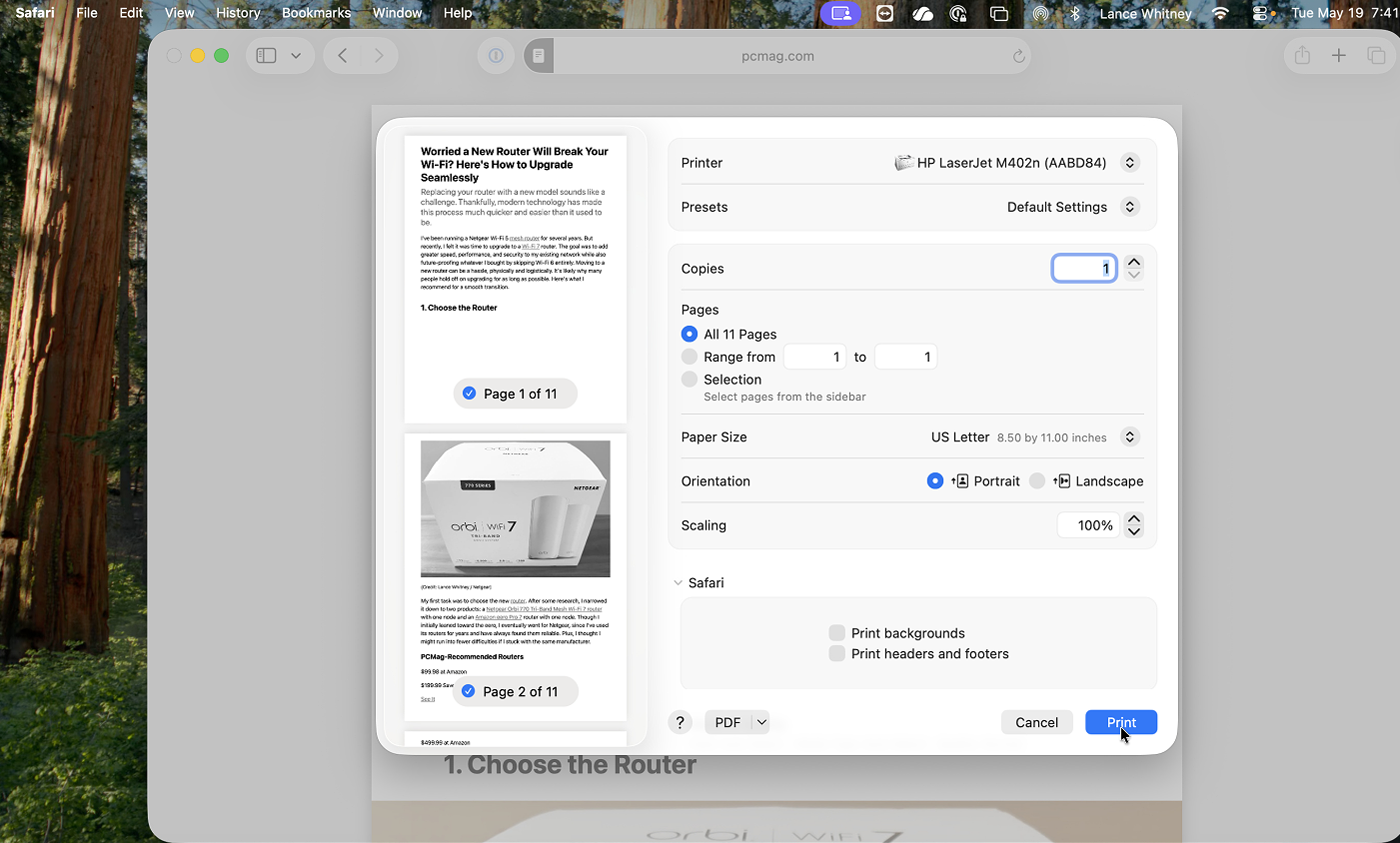Open a new tab with plus icon
Viewport: 1400px width, 843px height.
tap(1339, 56)
